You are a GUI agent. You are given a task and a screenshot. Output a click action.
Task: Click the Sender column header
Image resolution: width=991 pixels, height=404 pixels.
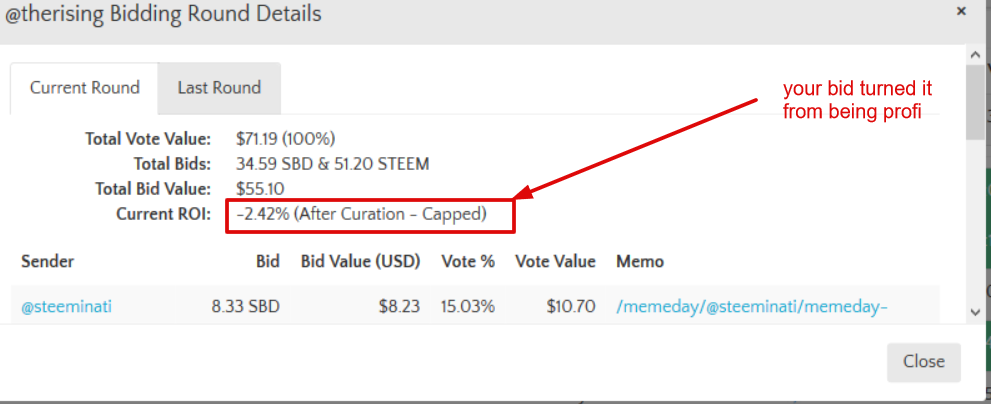[x=47, y=261]
